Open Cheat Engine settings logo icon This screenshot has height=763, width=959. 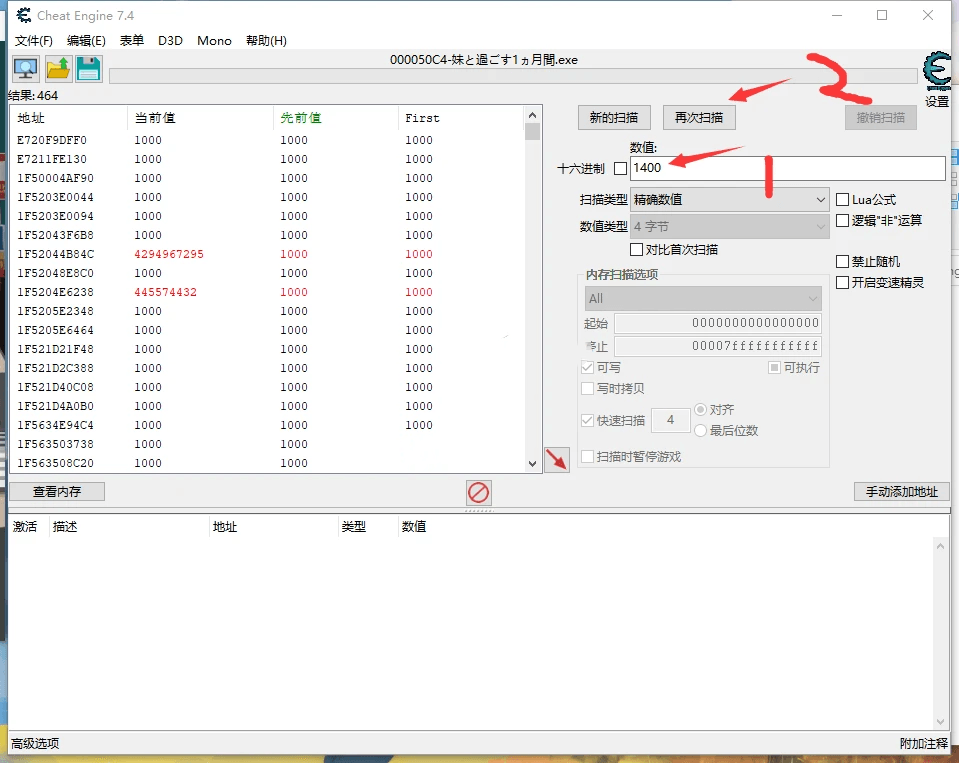click(936, 72)
